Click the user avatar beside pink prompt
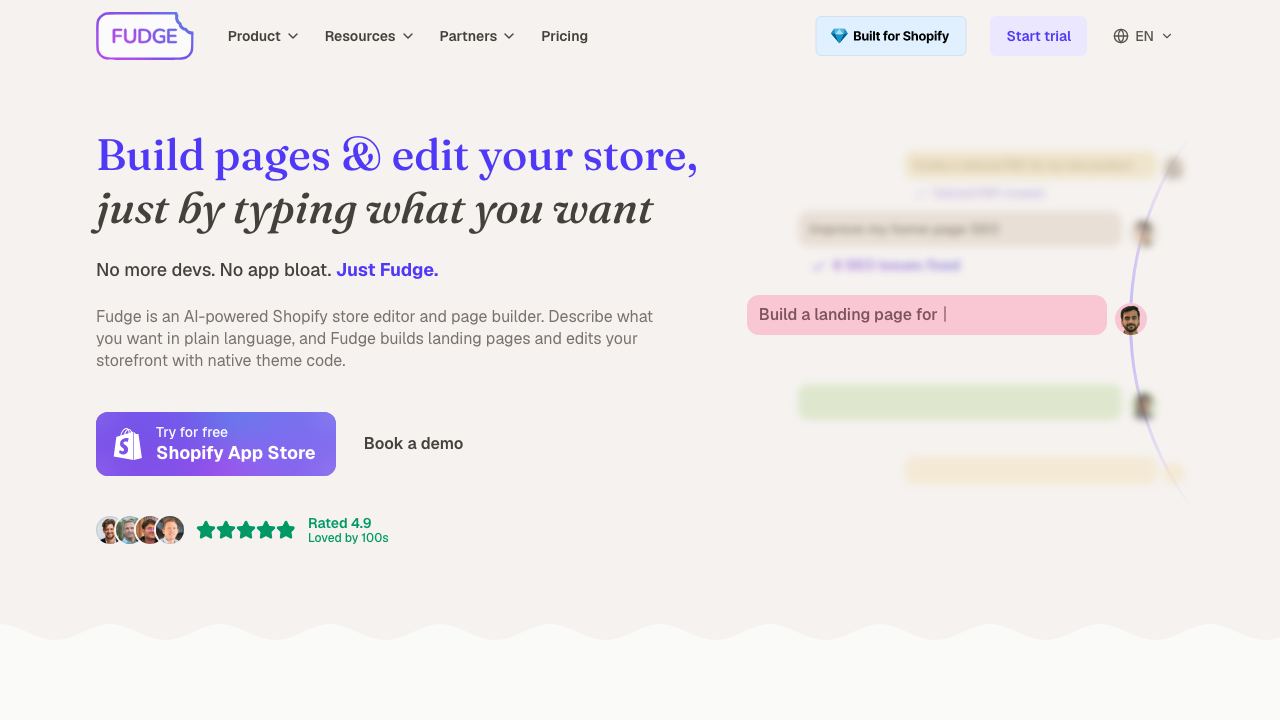 1131,320
